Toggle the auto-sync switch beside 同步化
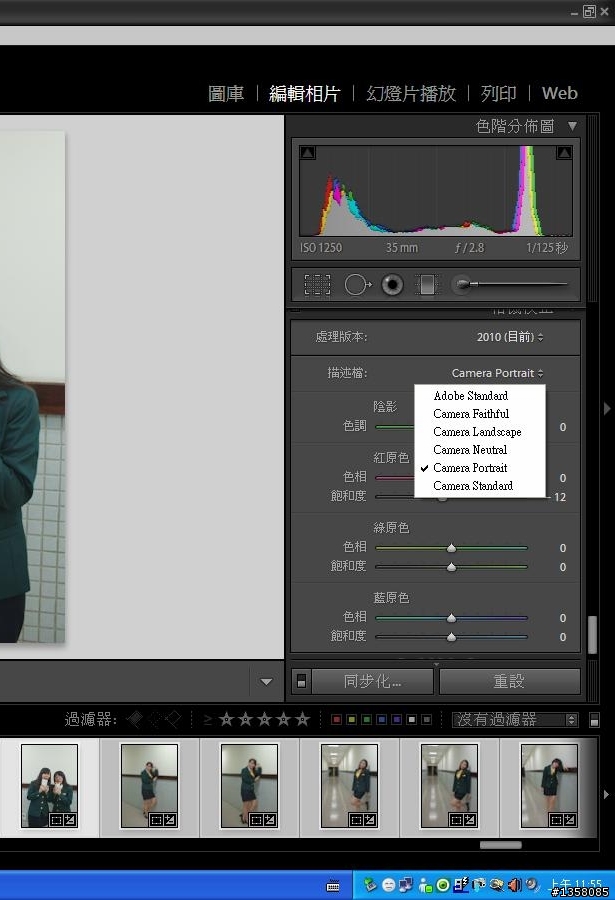 pyautogui.click(x=301, y=682)
